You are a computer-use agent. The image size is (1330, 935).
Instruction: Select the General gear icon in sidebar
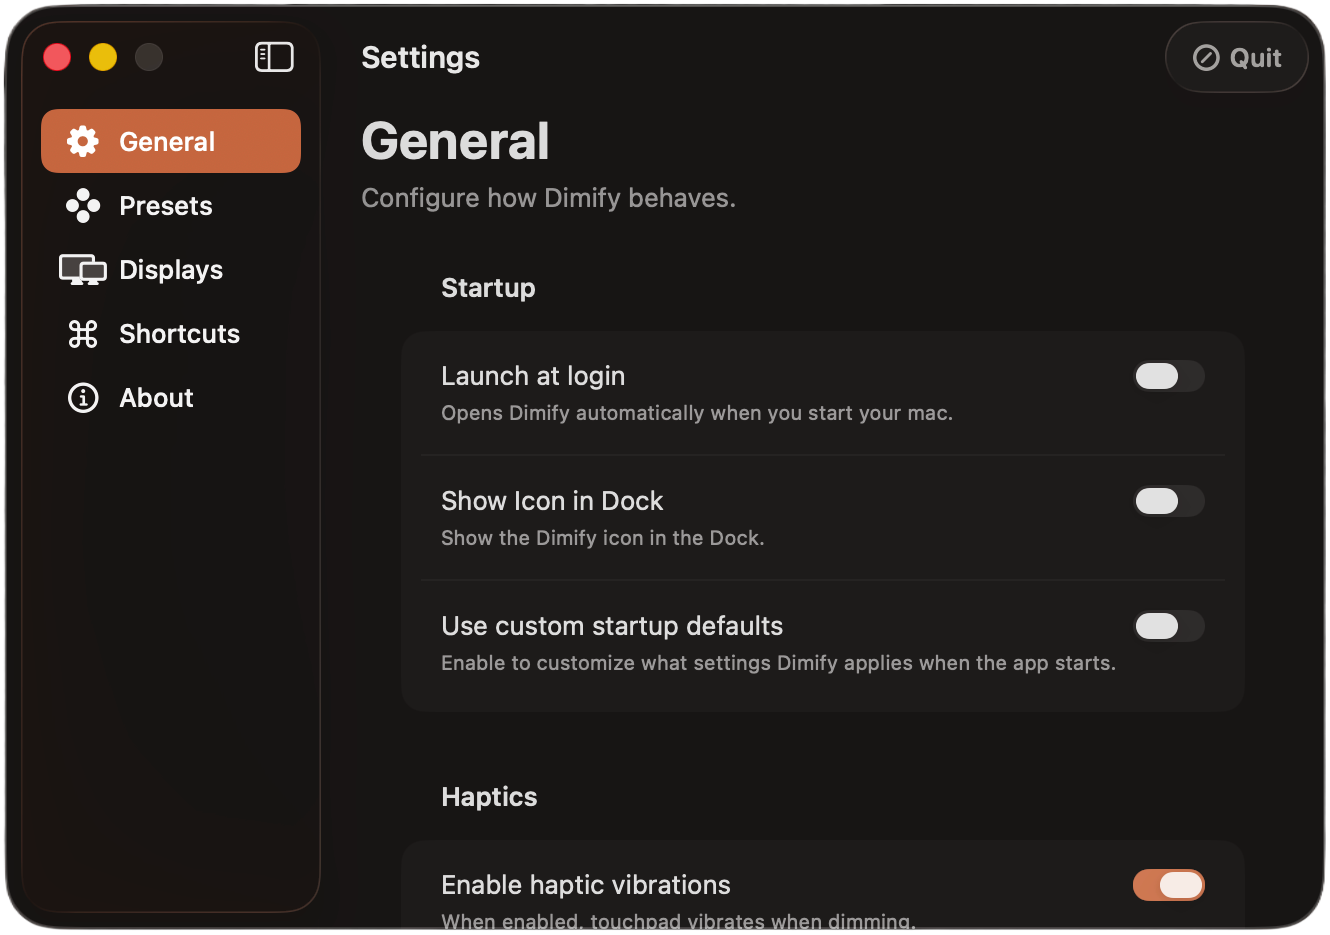click(82, 141)
